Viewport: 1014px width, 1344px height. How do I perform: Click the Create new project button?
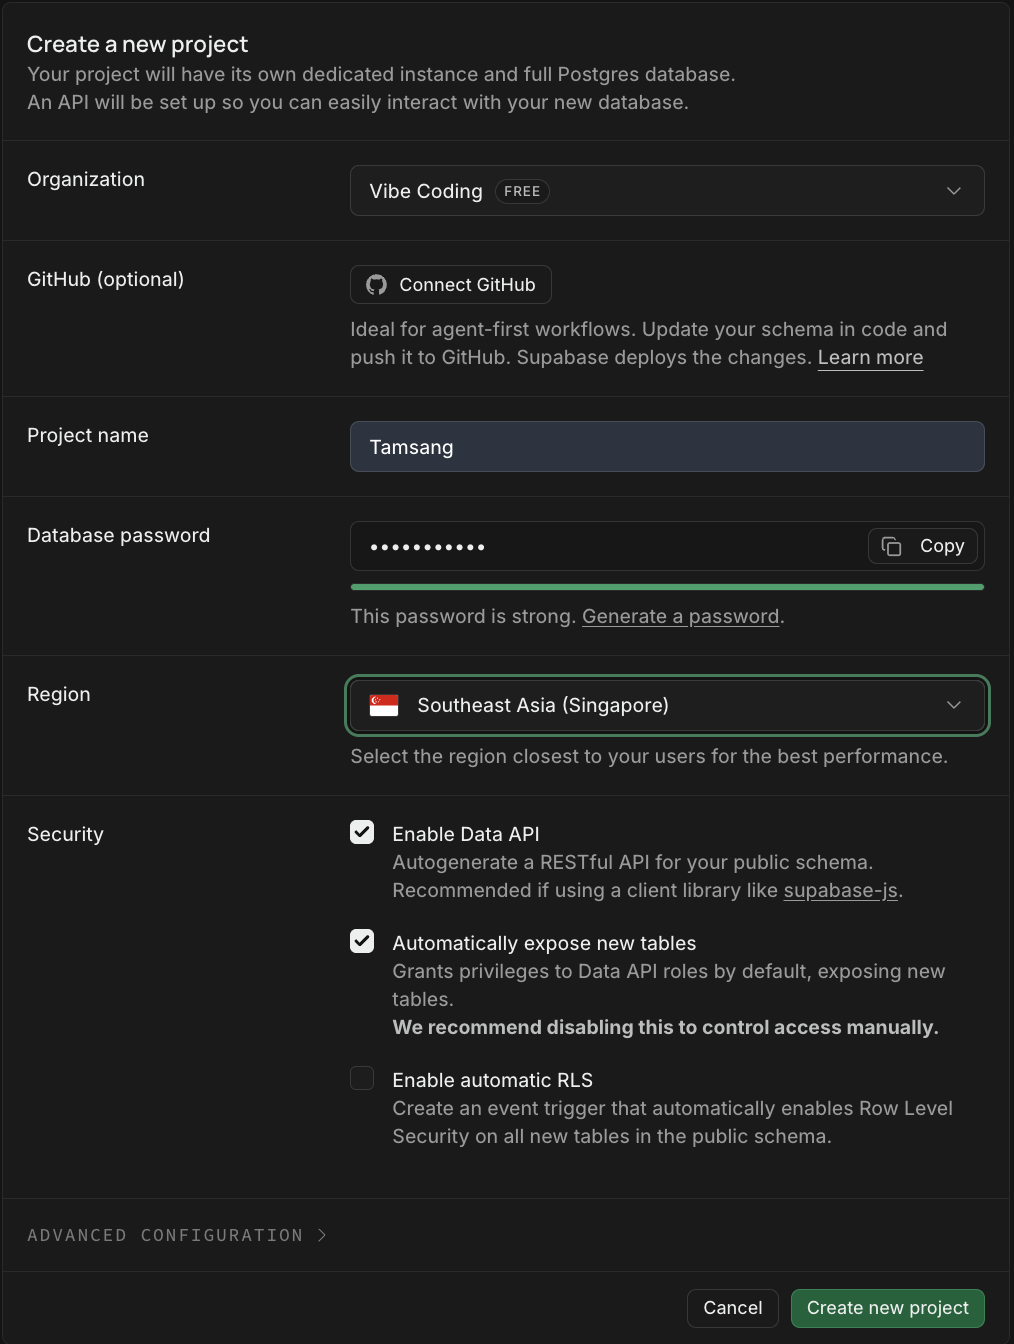[x=887, y=1308]
